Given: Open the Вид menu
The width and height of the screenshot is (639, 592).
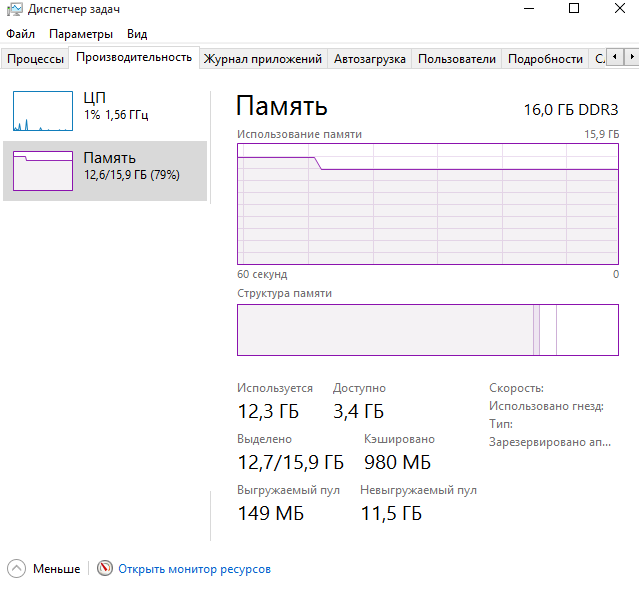Looking at the screenshot, I should click(137, 34).
